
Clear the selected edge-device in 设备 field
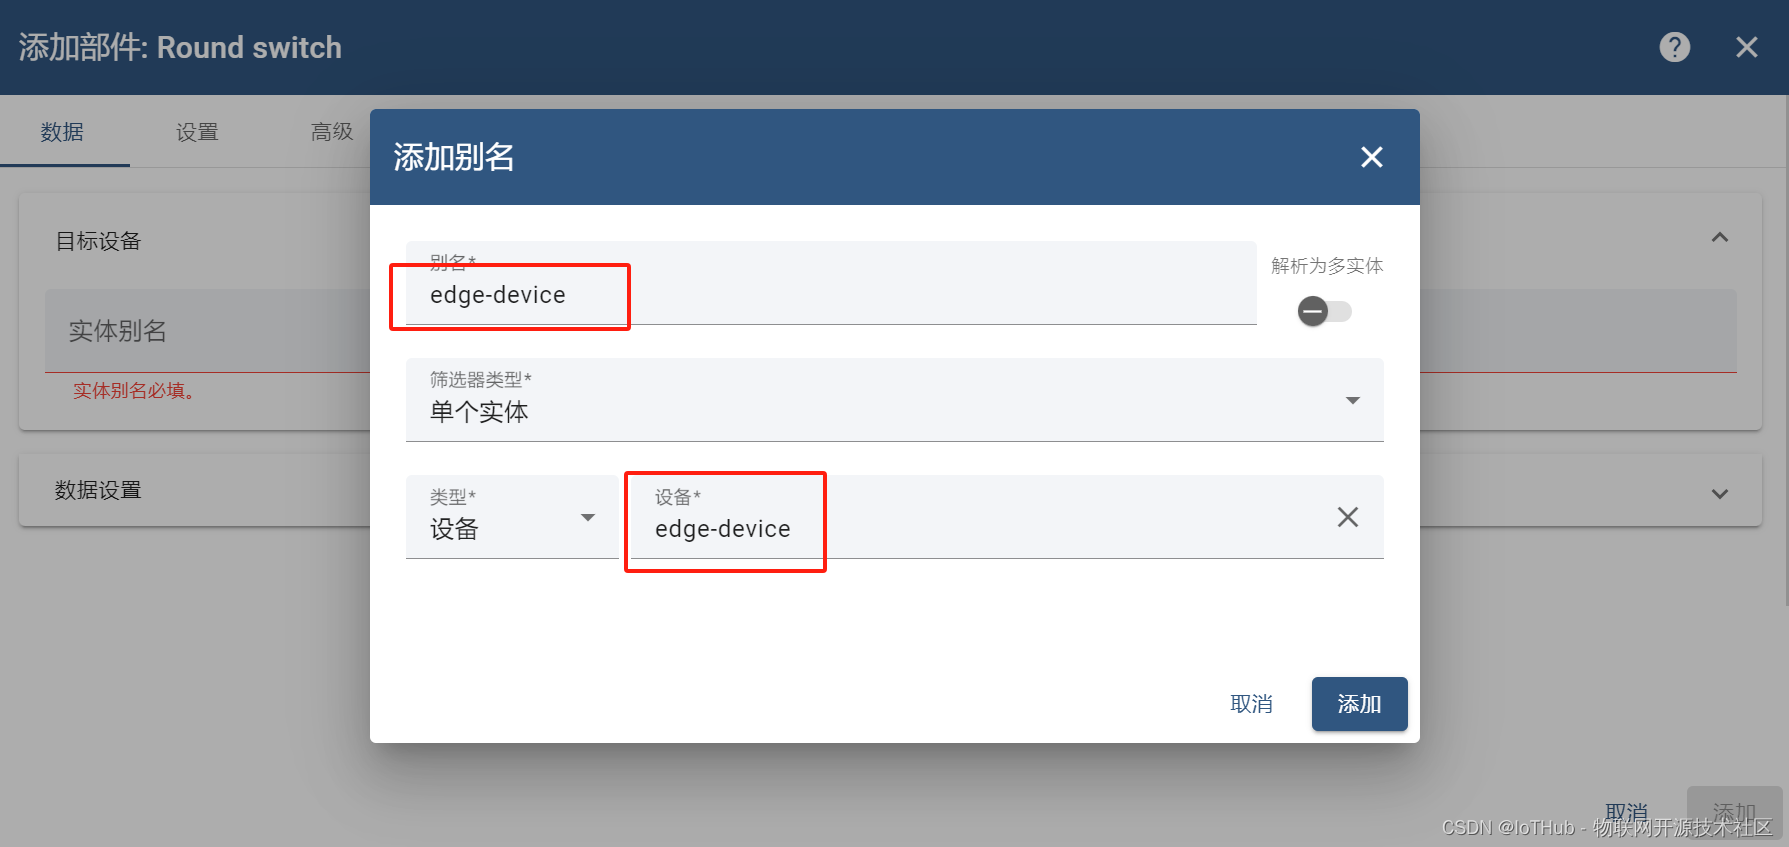click(x=1347, y=517)
